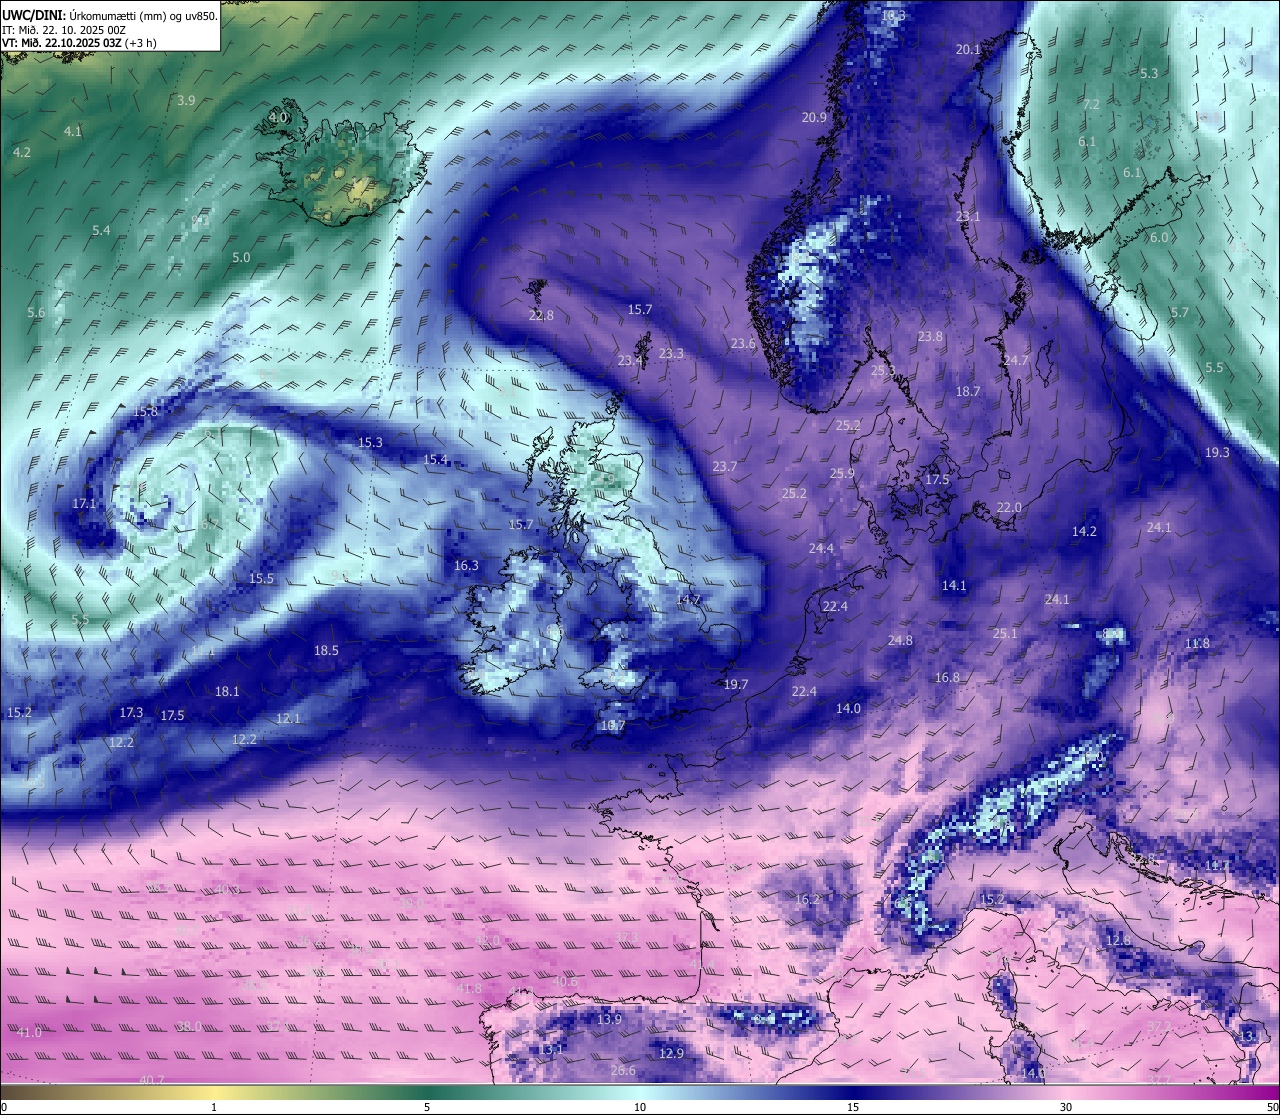Click the value 4.2 label
1280x1115 pixels.
coord(22,153)
